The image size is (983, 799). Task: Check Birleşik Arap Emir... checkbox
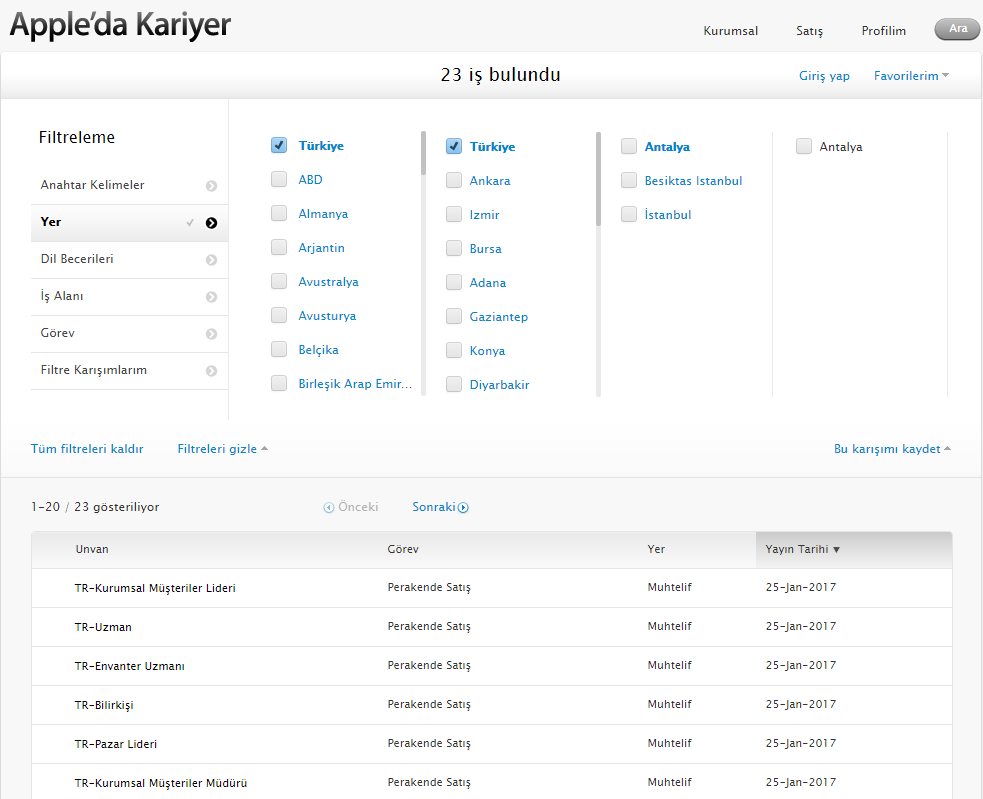[x=279, y=383]
